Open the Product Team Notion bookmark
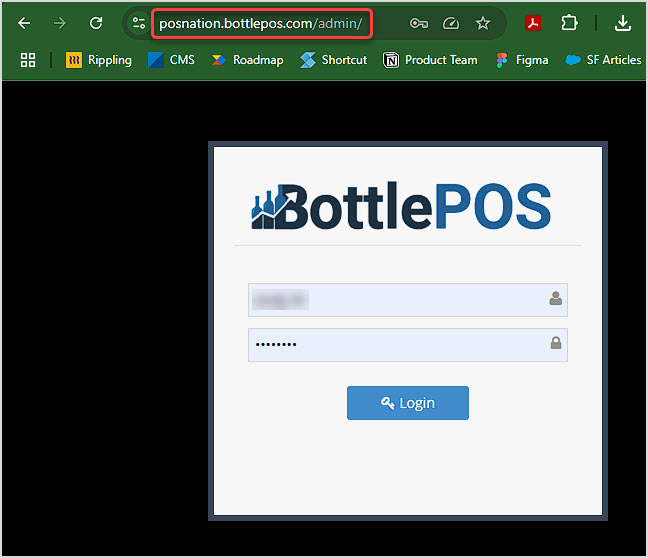This screenshot has height=558, width=648. click(x=430, y=60)
